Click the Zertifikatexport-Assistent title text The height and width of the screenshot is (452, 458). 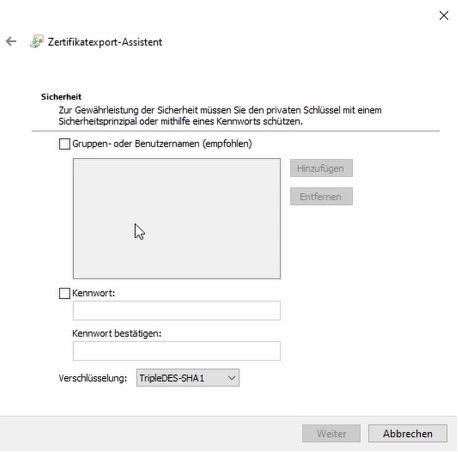105,42
